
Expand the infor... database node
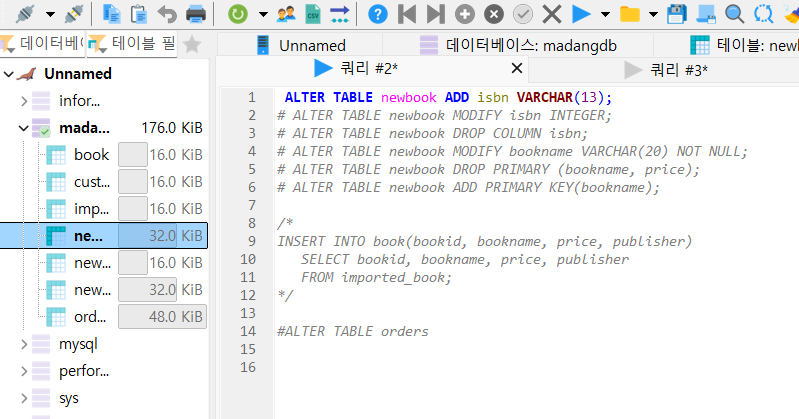[24, 101]
